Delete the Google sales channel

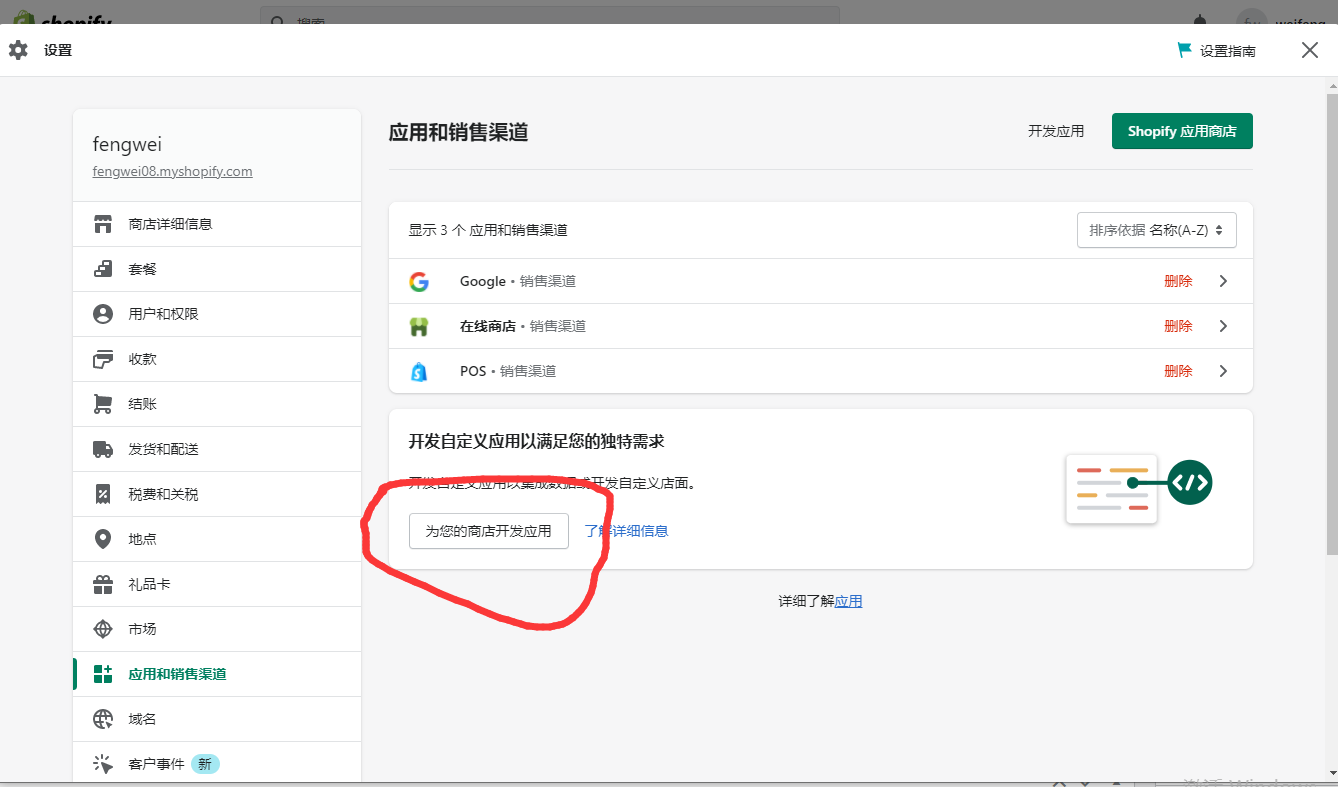(x=1178, y=282)
